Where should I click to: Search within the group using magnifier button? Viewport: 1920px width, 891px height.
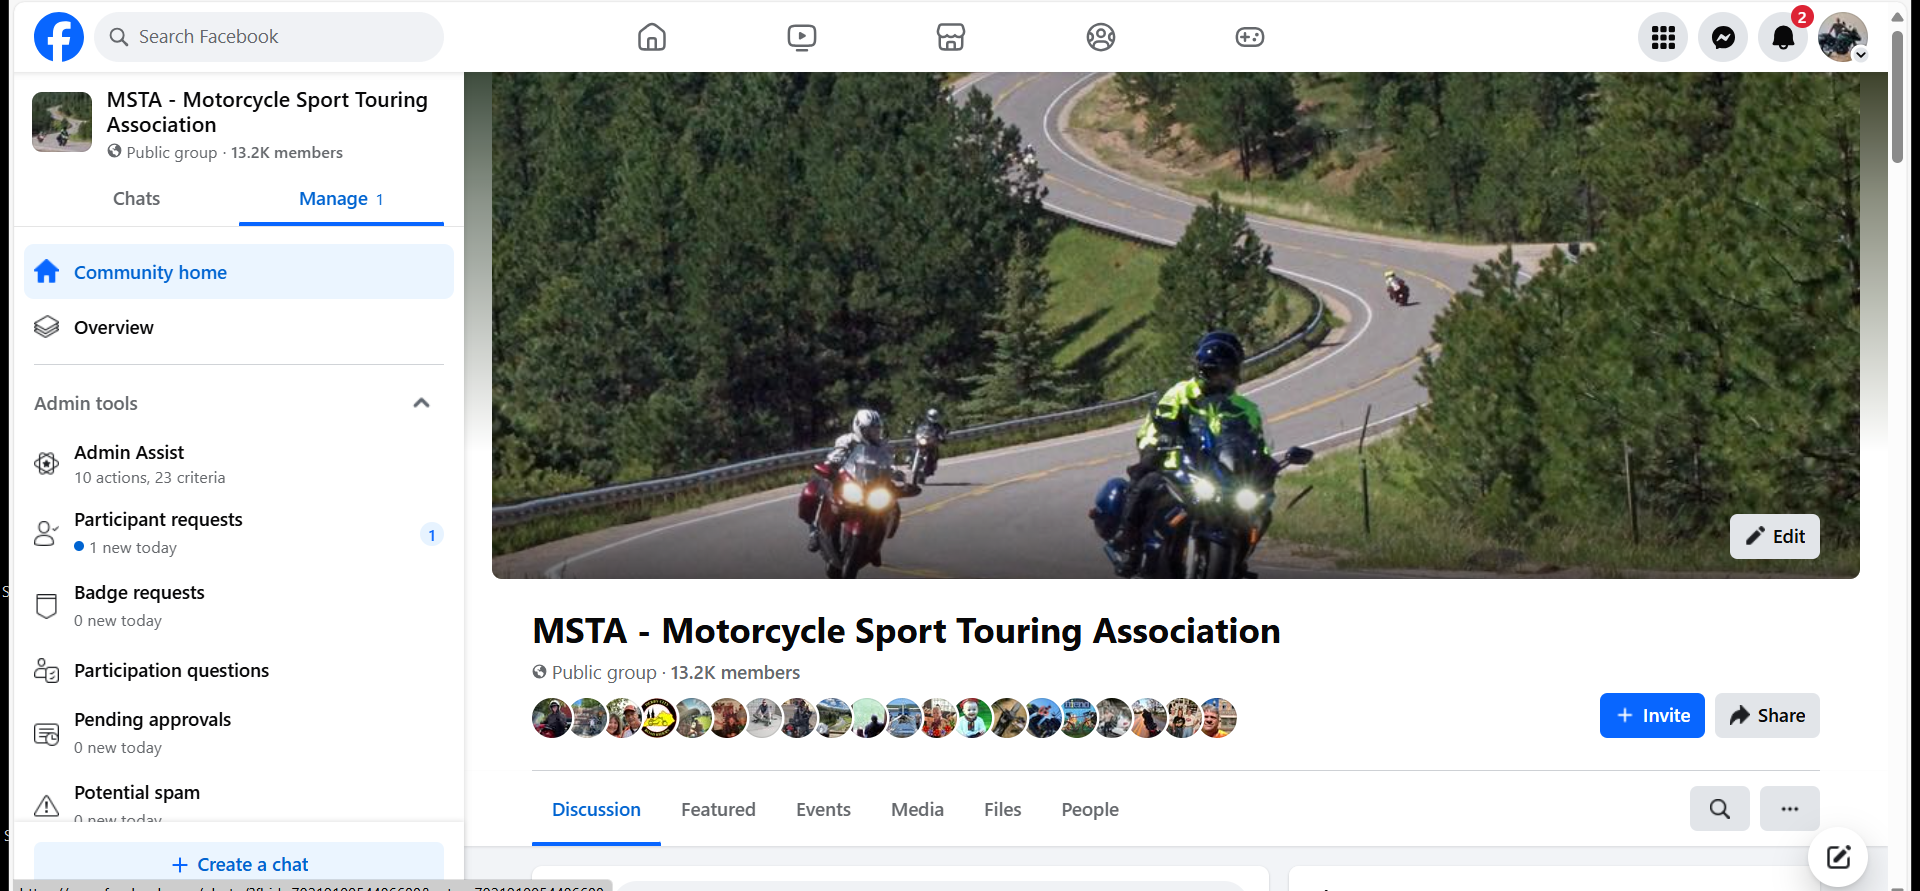tap(1720, 808)
